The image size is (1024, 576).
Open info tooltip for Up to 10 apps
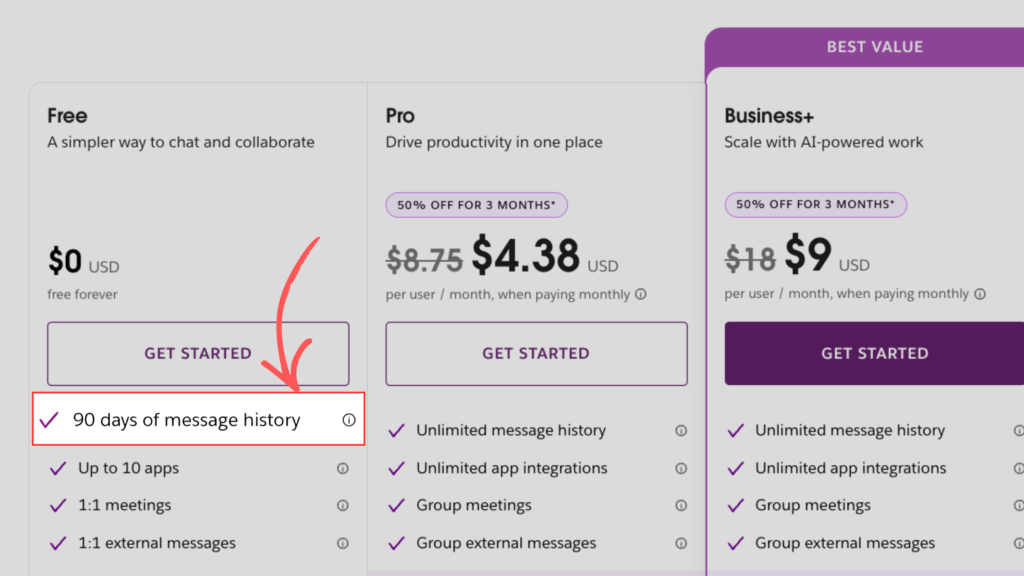(x=343, y=468)
